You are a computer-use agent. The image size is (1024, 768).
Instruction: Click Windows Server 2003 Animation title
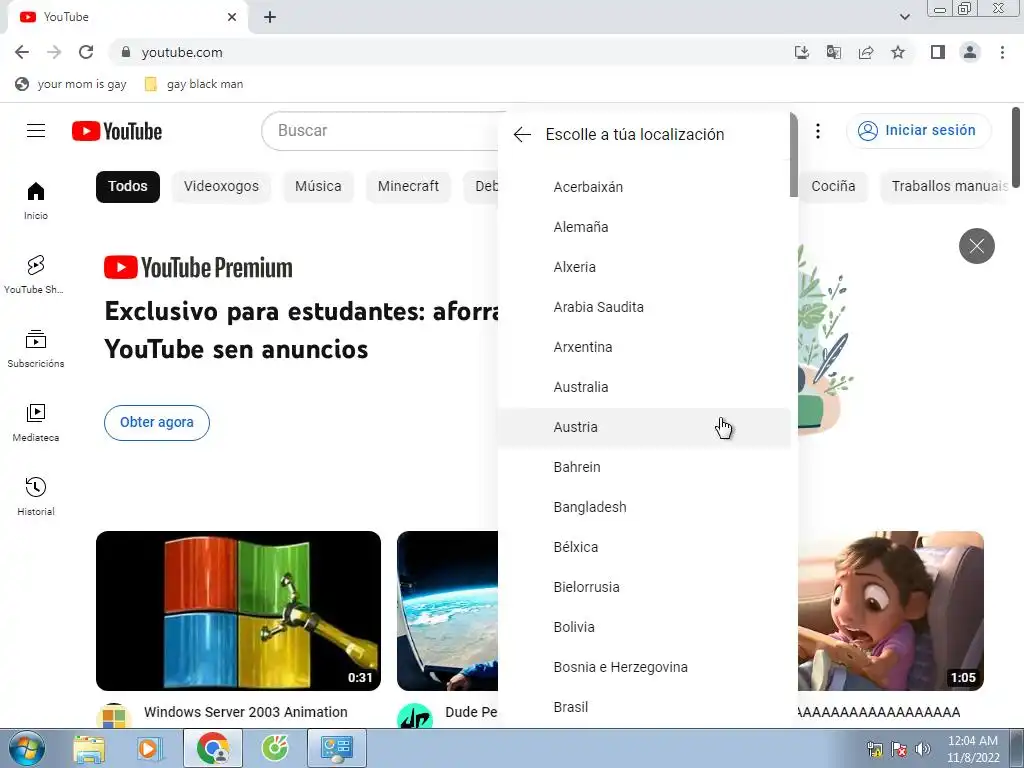246,712
